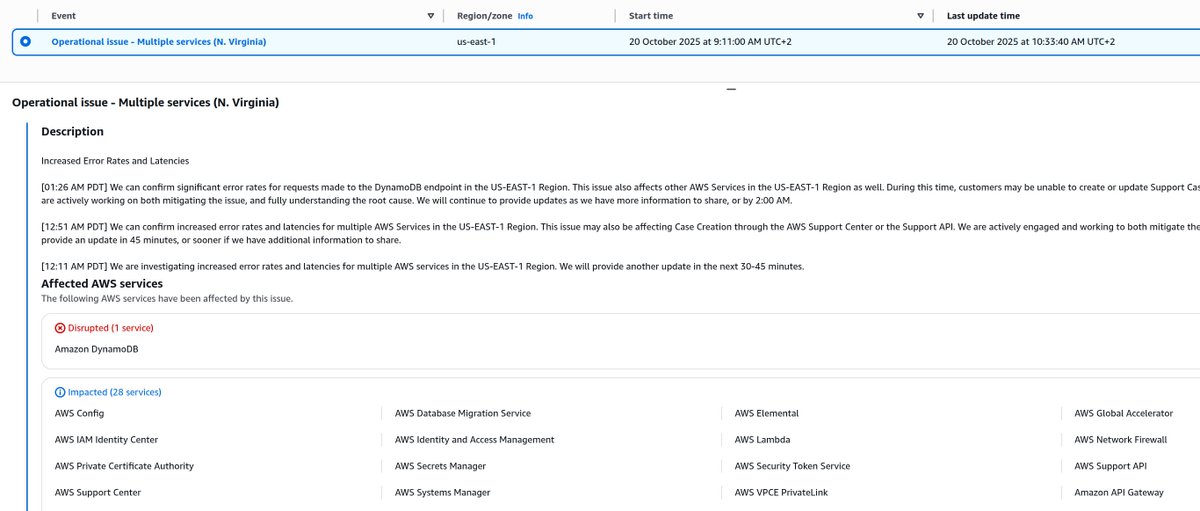
Task: Click AWS Secrets Manager entry
Action: click(x=440, y=466)
